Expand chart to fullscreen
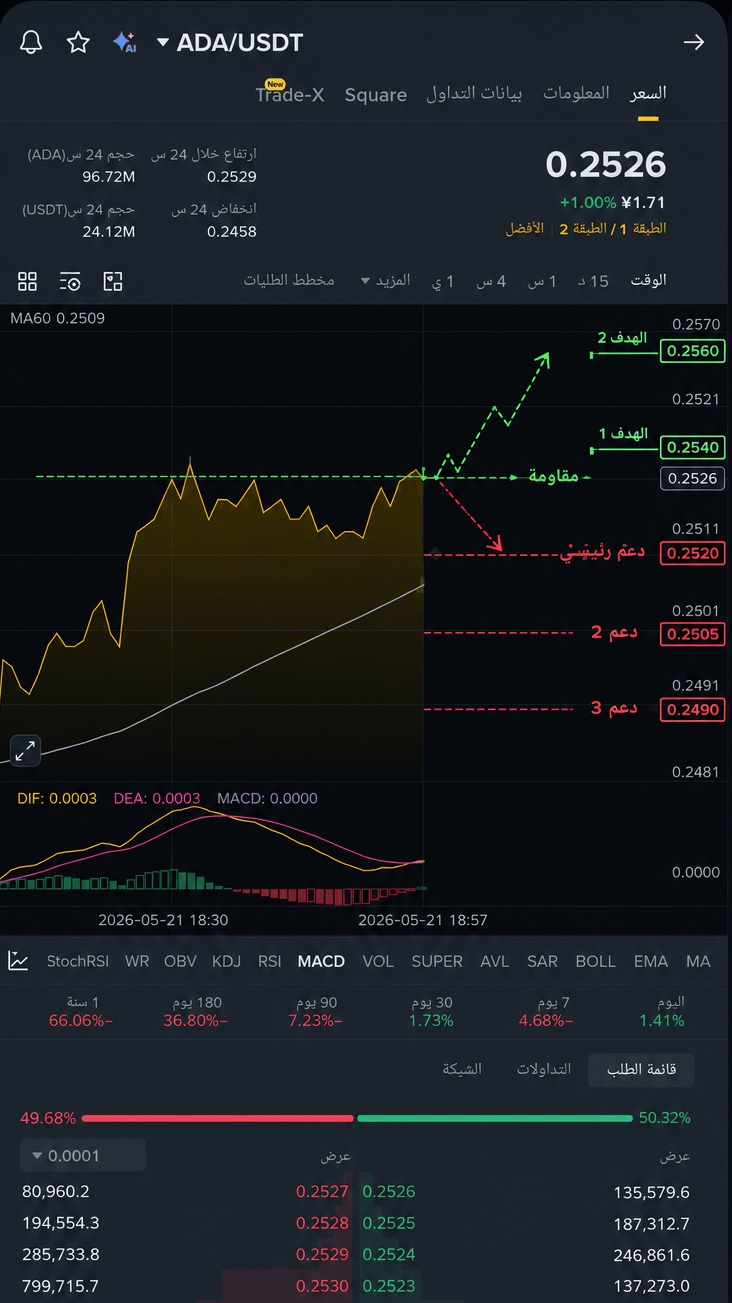This screenshot has height=1303, width=732. click(25, 750)
